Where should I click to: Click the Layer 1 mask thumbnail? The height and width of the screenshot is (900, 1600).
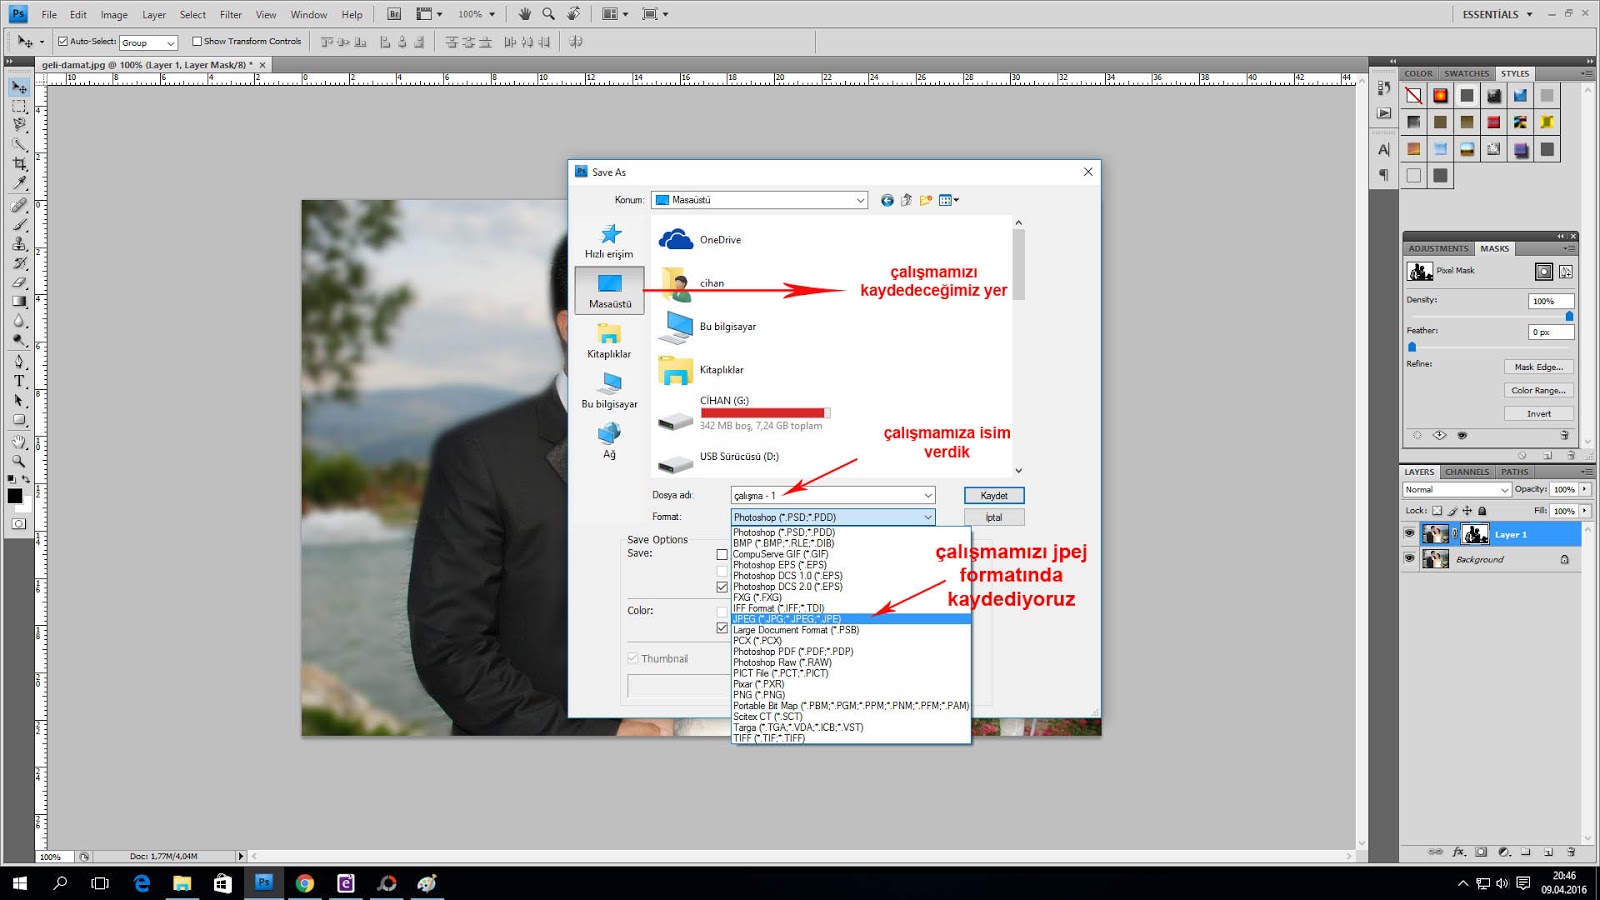(x=1476, y=534)
